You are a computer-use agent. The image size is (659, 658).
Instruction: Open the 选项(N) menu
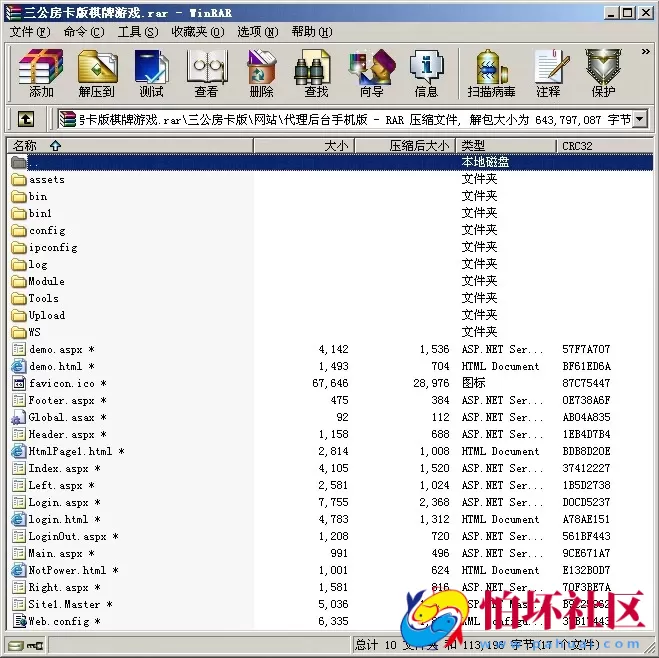[258, 32]
